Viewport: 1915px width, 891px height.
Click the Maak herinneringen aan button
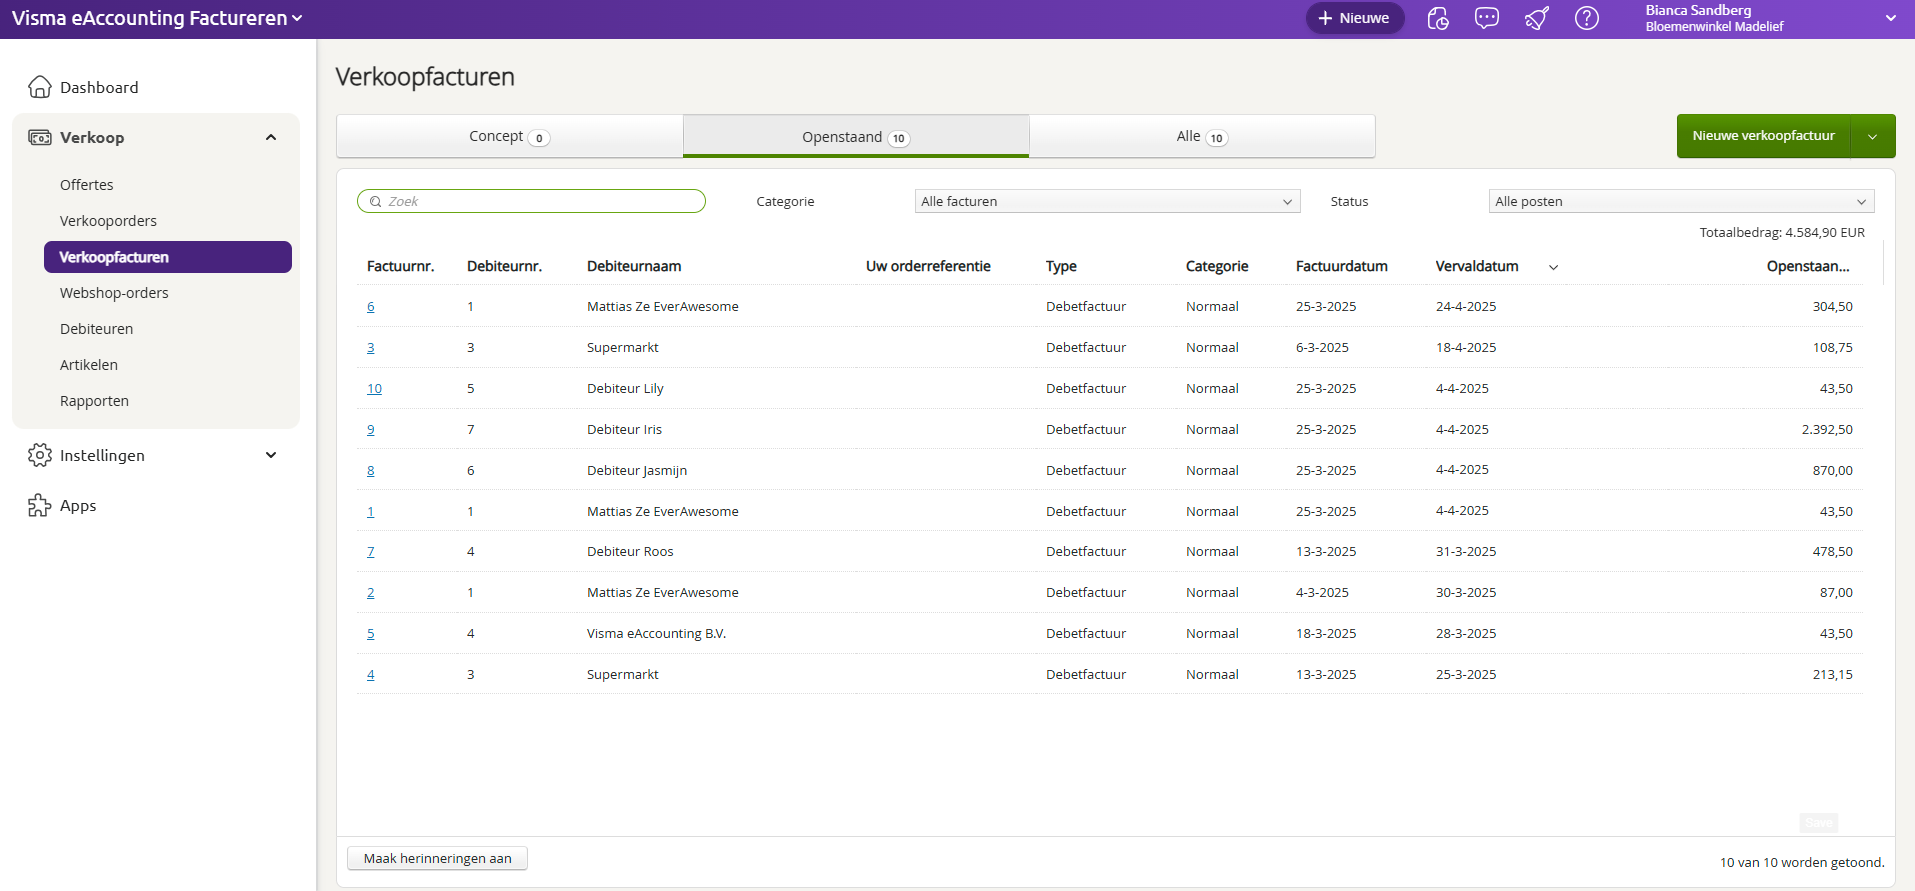click(437, 858)
